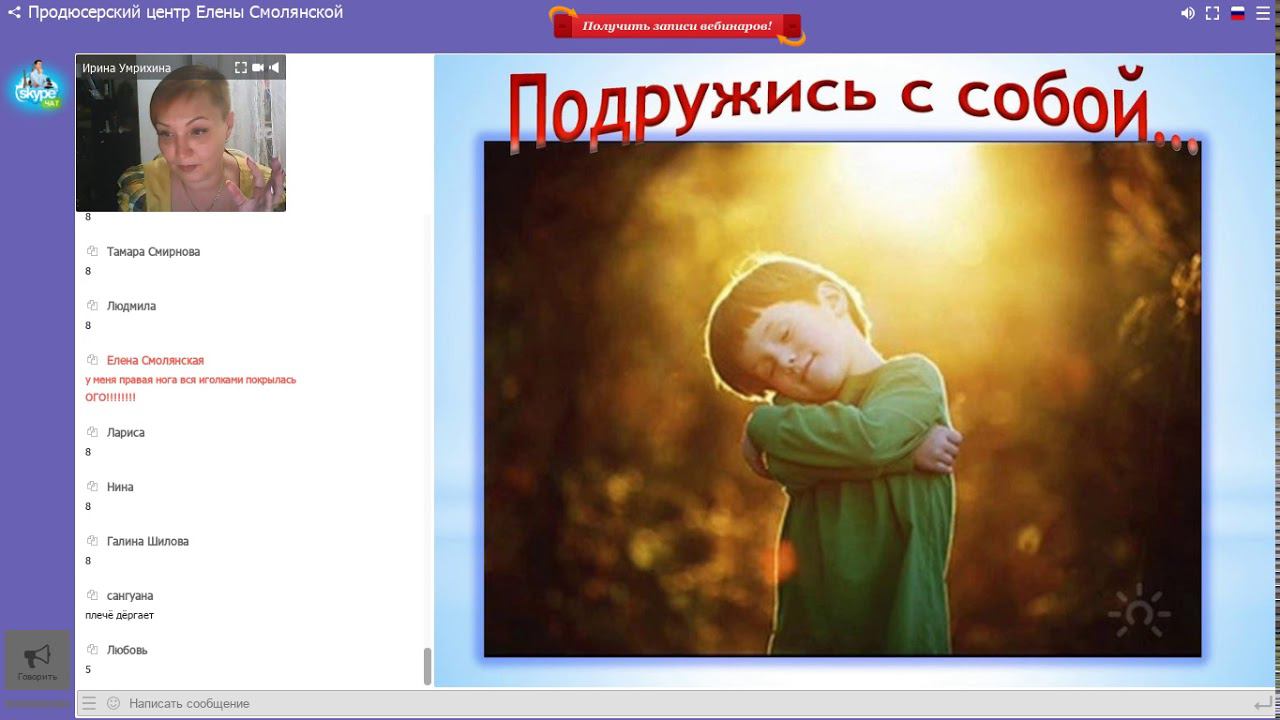1280x720 pixels.
Task: Click the Получить записи вебинаров banner
Action: point(678,26)
